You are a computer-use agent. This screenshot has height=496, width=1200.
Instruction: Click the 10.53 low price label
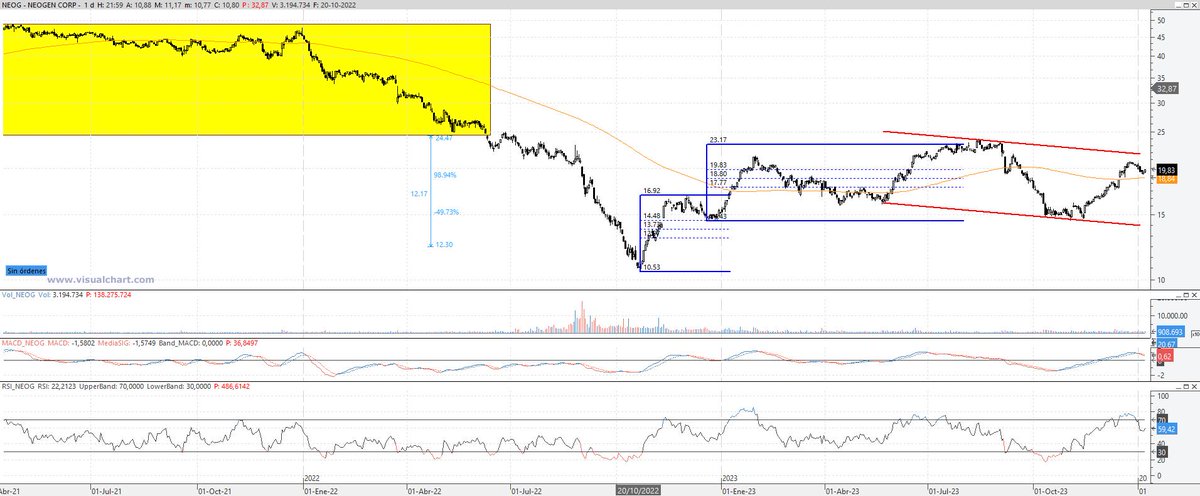pyautogui.click(x=651, y=267)
